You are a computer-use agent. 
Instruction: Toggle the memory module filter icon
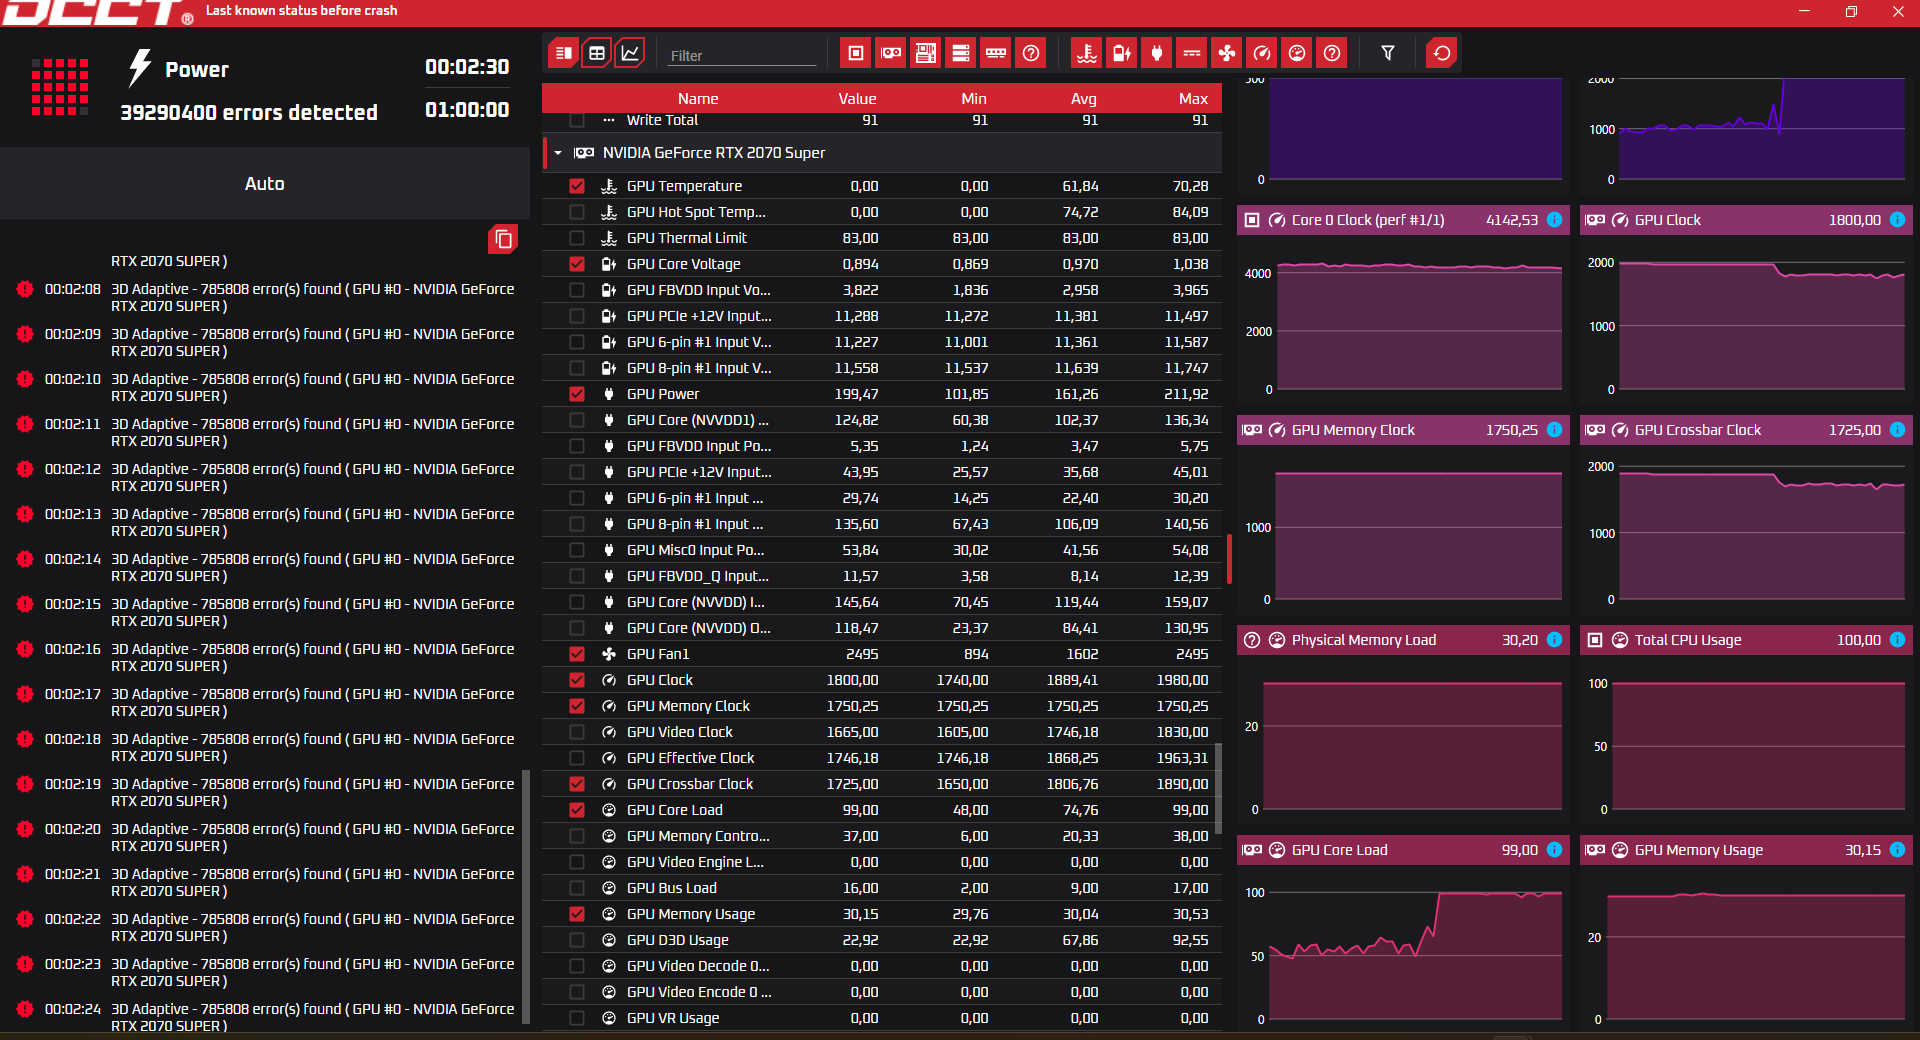click(x=996, y=53)
